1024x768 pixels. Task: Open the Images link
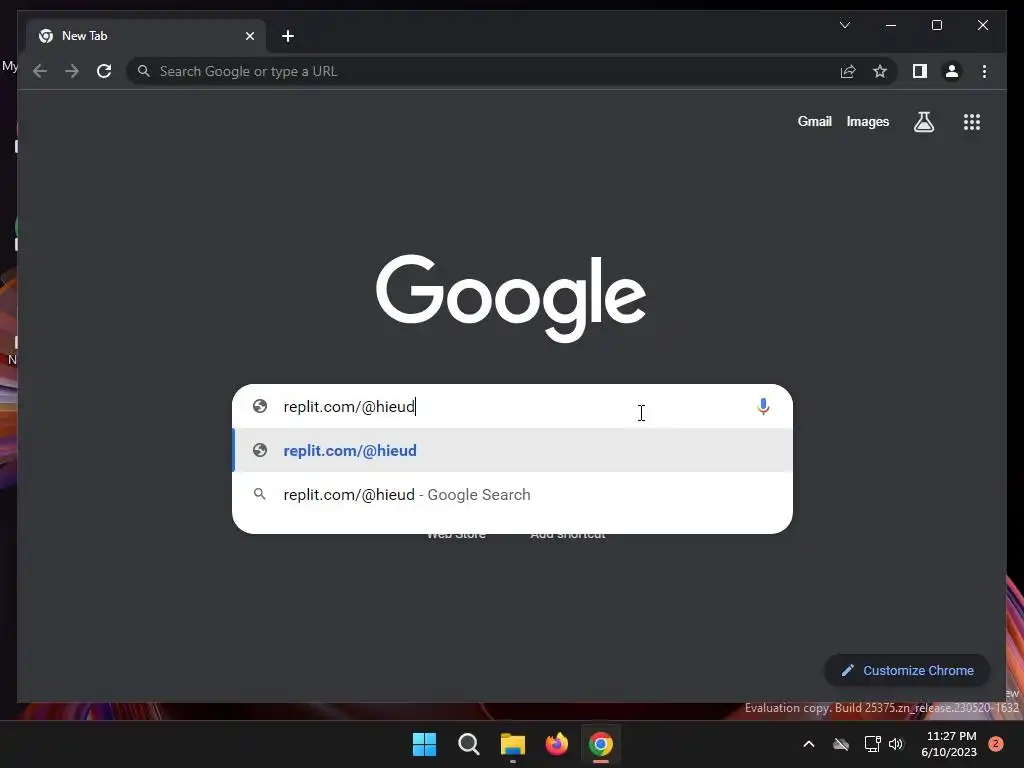point(867,121)
